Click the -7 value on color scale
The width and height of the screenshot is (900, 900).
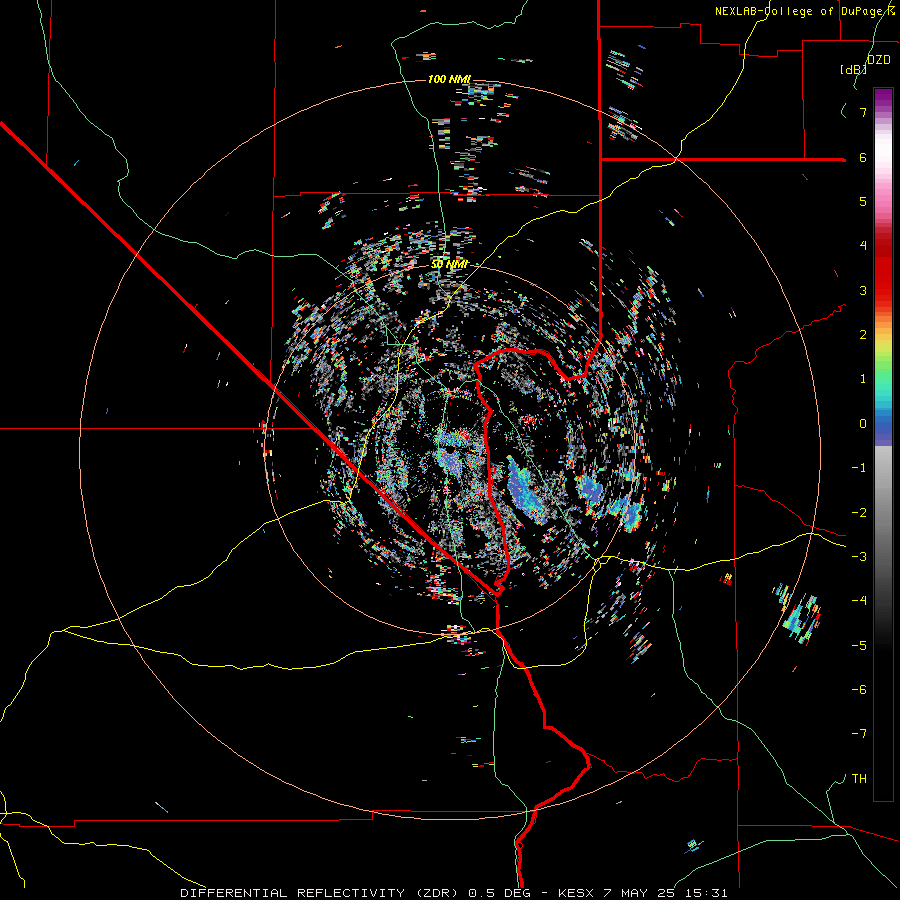click(x=859, y=734)
